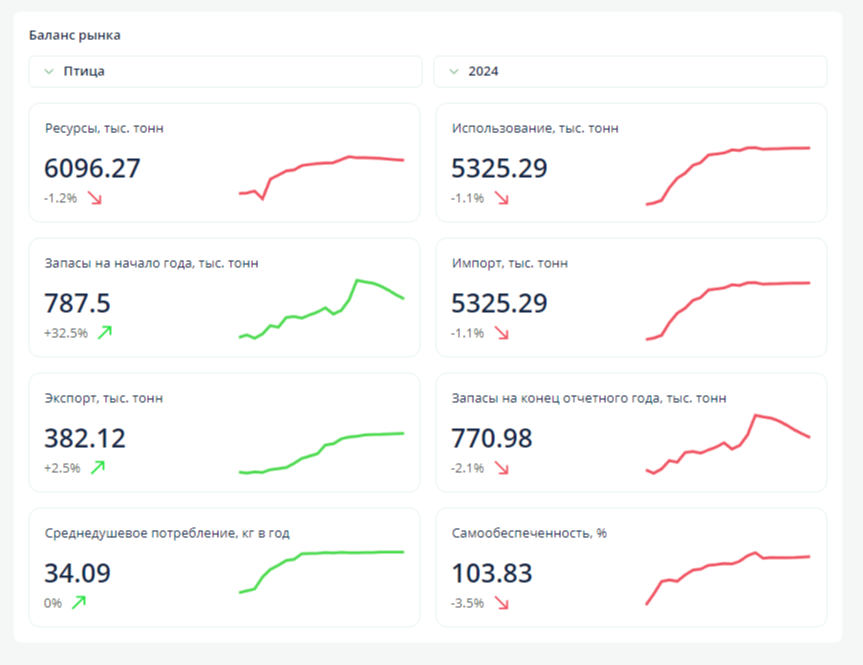The image size is (863, 665).
Task: Open the Птица product dropdown
Action: click(225, 72)
